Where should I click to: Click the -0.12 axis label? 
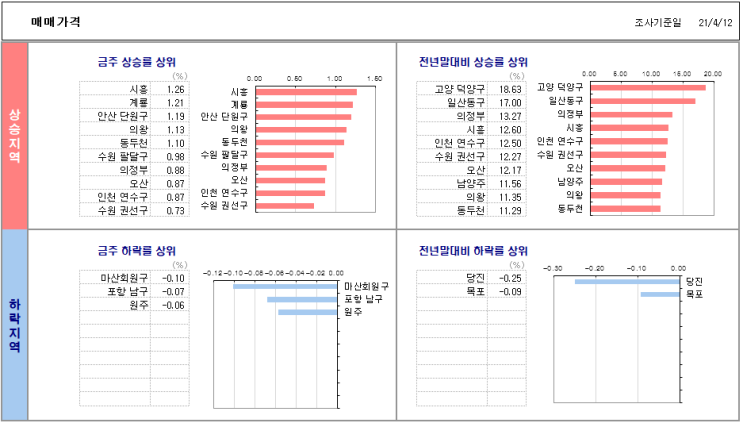click(213, 273)
